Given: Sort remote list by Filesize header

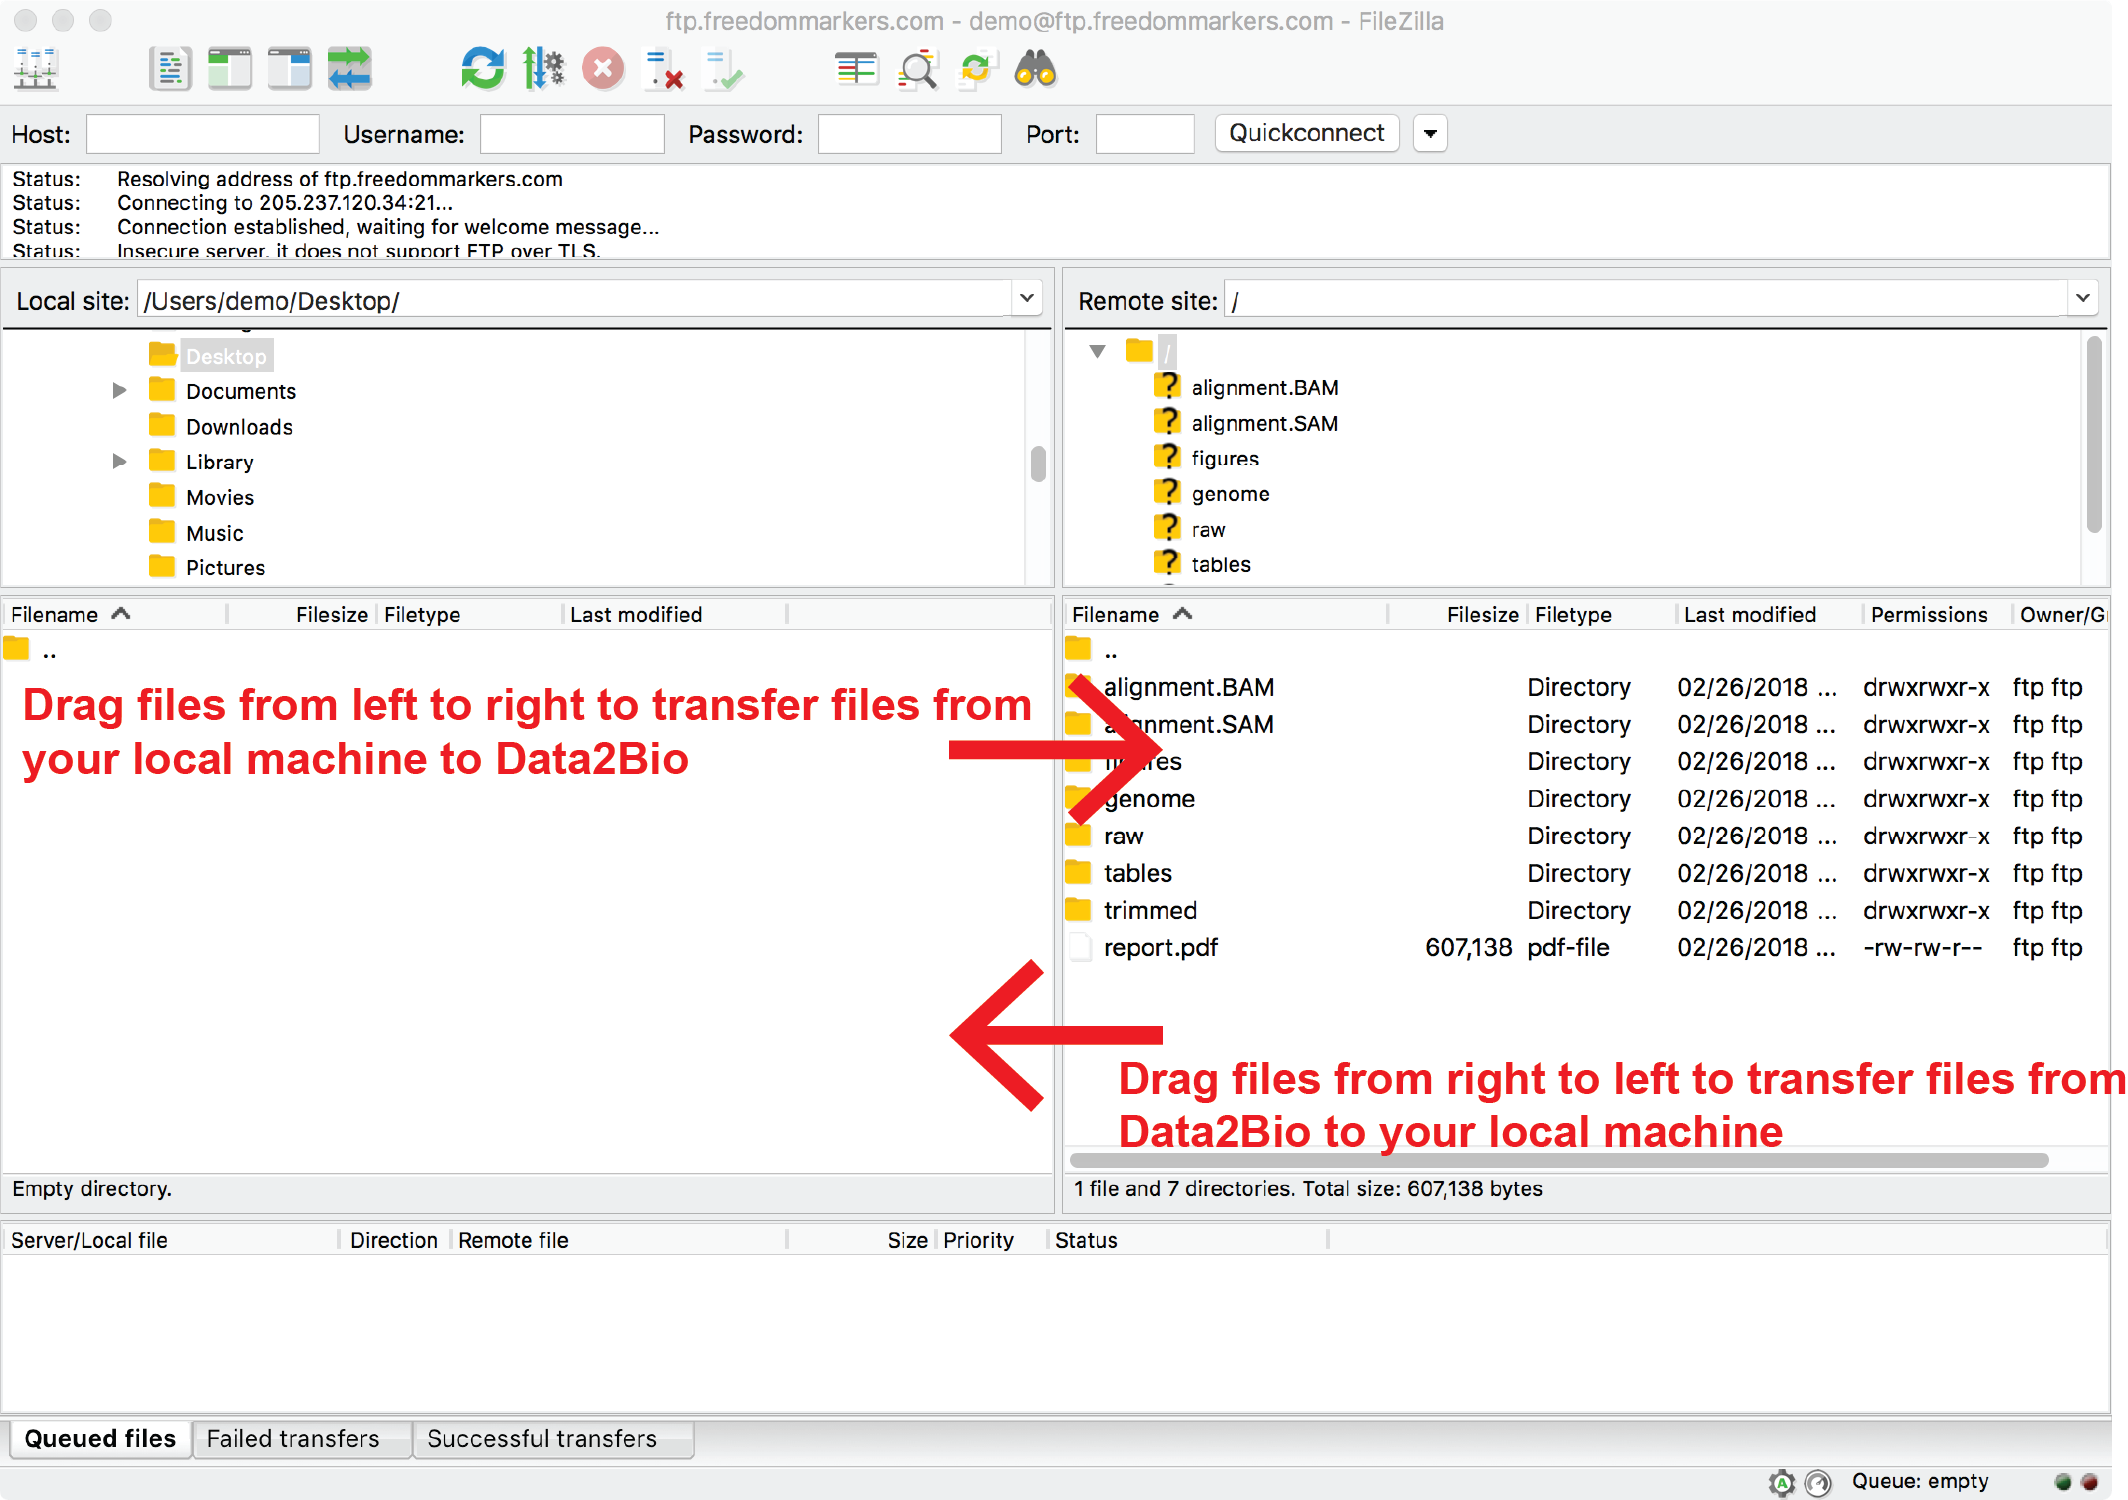Looking at the screenshot, I should point(1458,614).
